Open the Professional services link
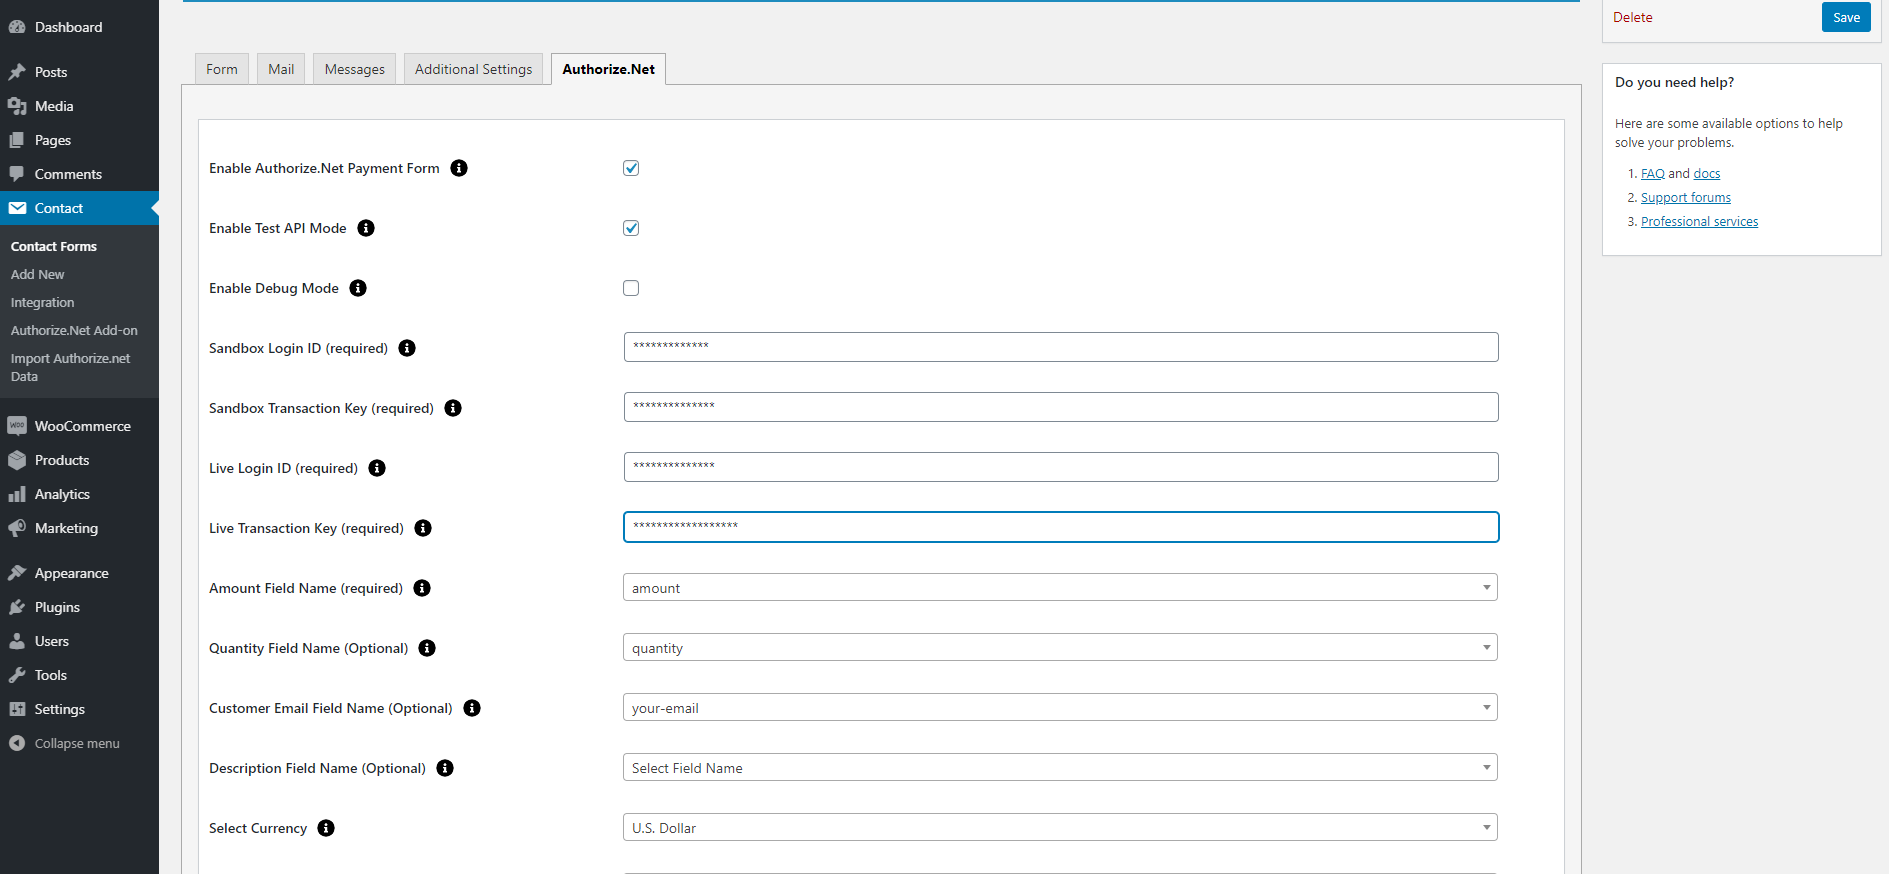Screen dimensions: 1889x874 coord(1699,222)
